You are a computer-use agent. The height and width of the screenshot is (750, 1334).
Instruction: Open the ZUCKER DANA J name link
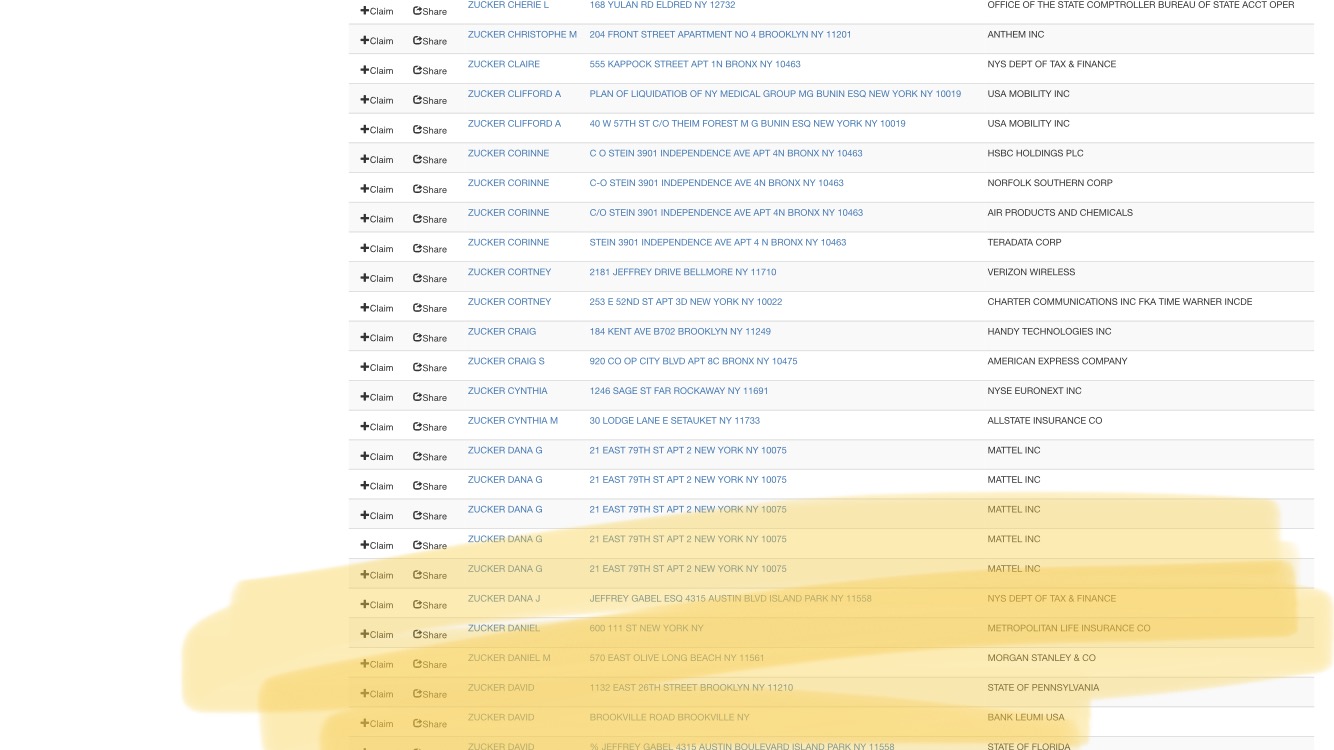point(504,599)
